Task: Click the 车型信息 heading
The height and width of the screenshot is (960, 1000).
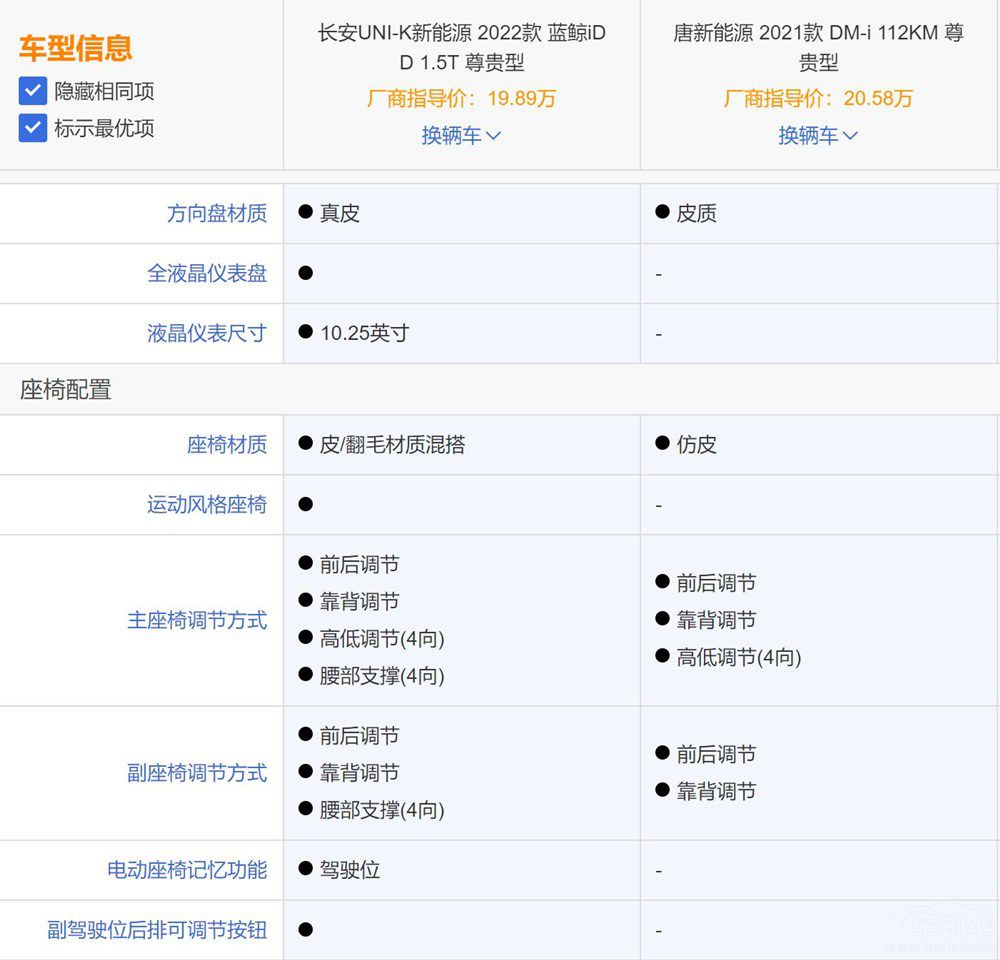Action: 75,48
